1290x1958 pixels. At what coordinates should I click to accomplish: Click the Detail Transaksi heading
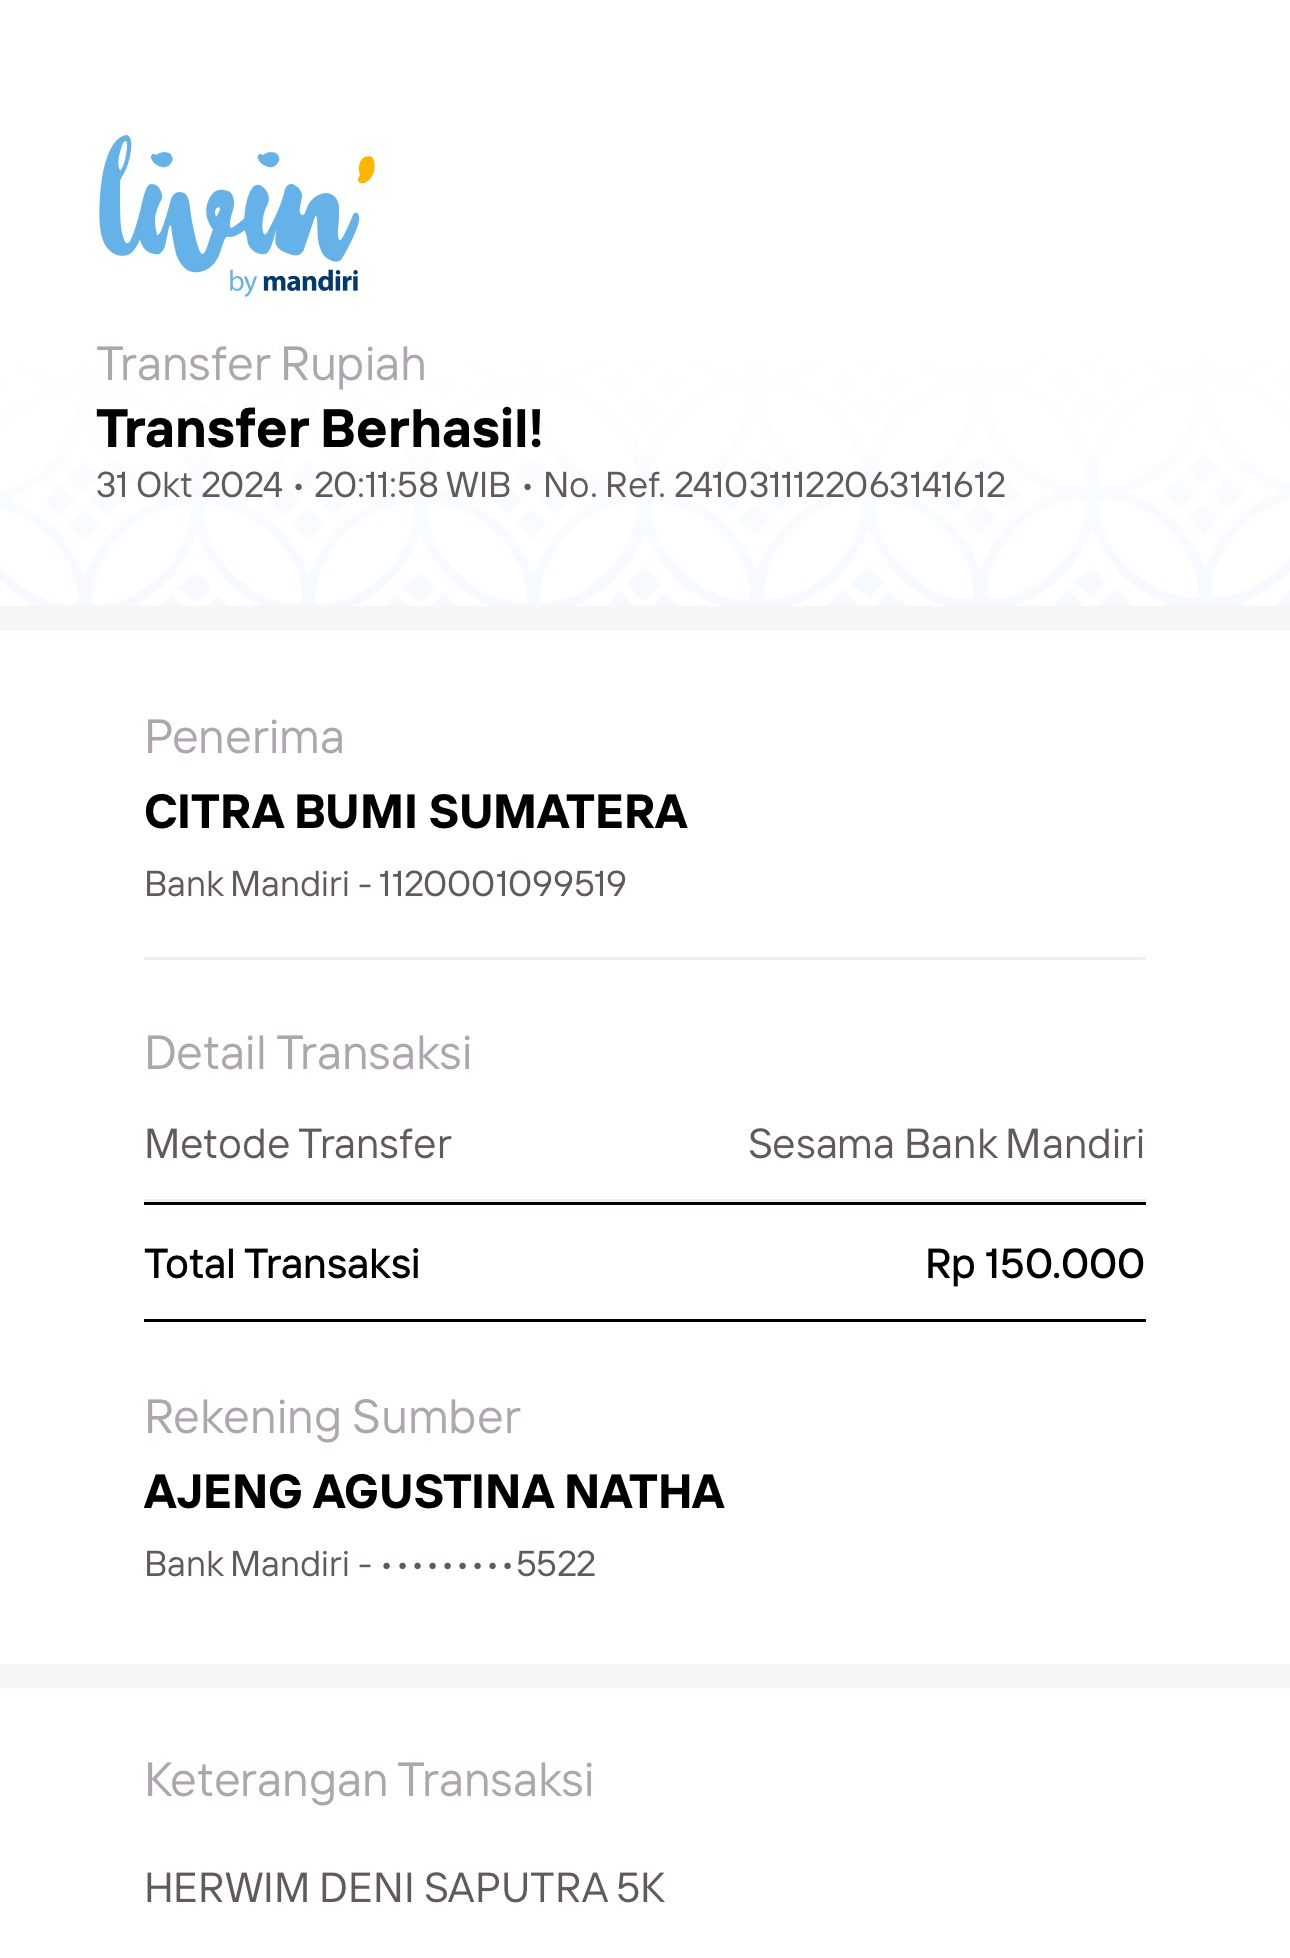(308, 1053)
